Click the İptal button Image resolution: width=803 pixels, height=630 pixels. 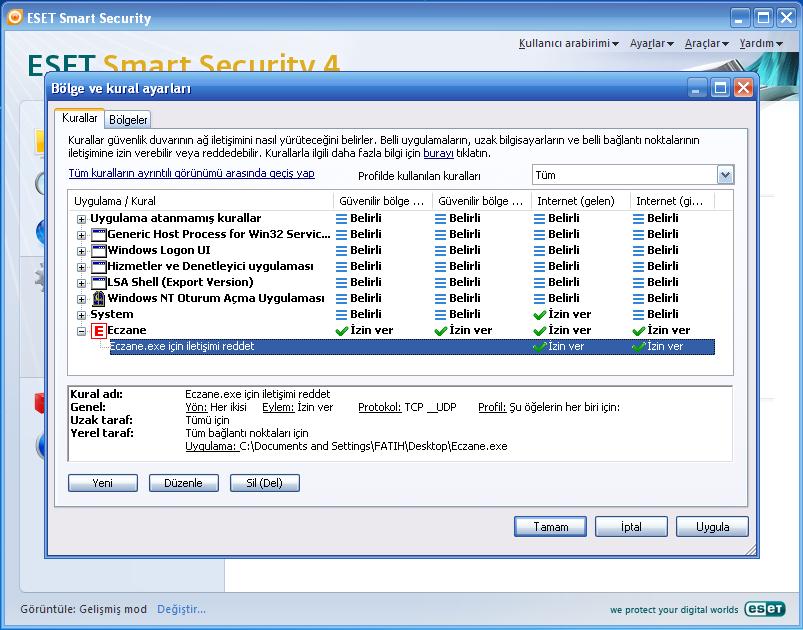coord(631,527)
